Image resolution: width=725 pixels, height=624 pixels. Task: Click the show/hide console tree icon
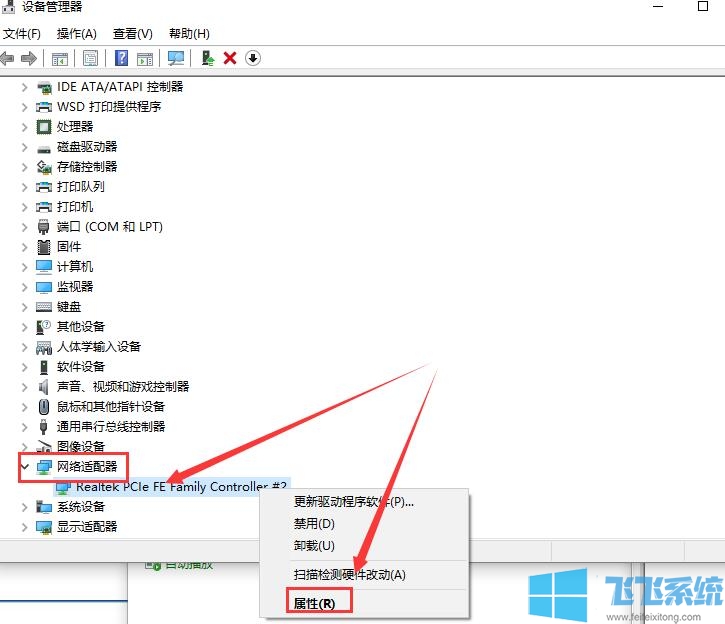(60, 58)
